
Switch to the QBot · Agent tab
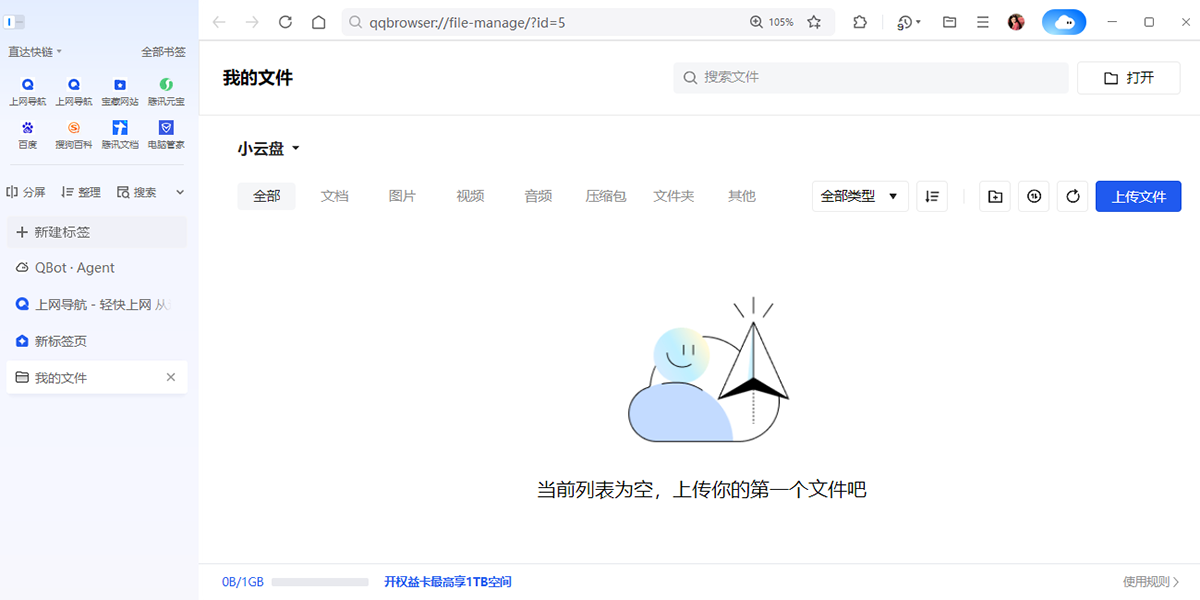(96, 268)
